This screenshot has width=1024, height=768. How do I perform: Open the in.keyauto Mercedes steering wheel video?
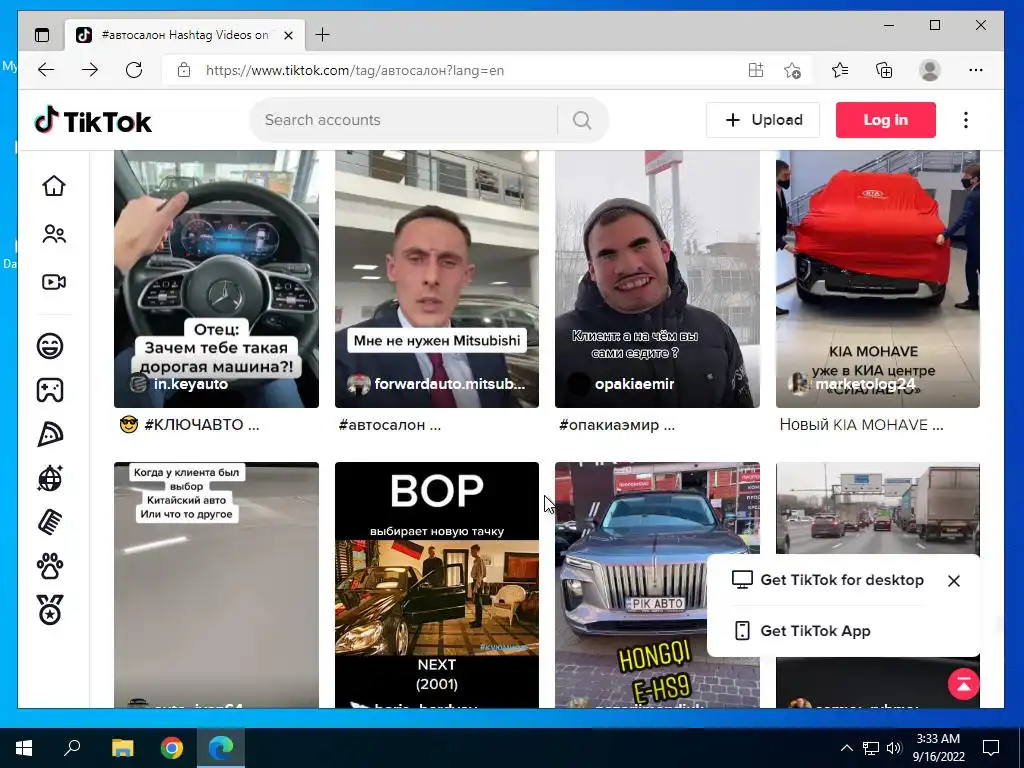[x=216, y=279]
